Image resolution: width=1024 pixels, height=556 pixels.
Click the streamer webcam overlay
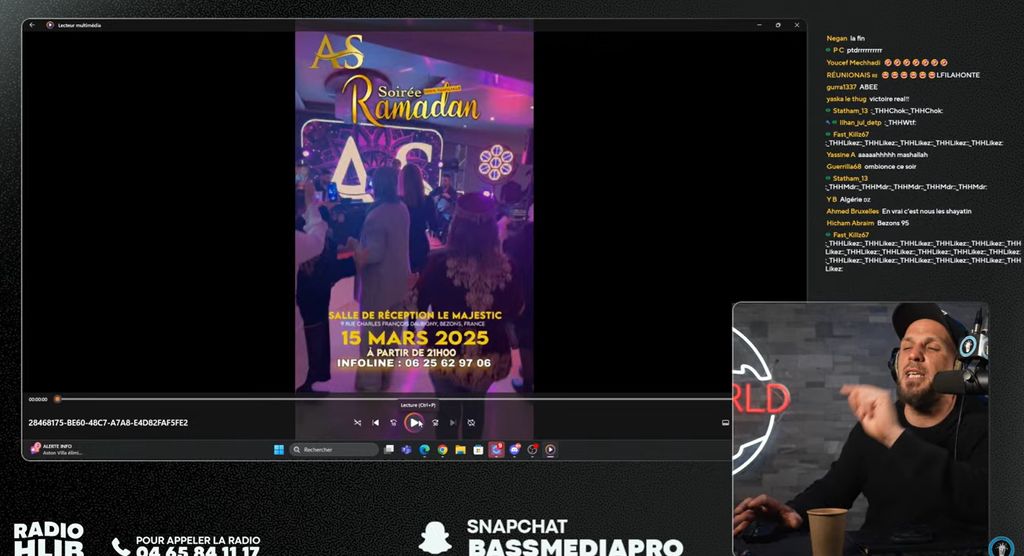tap(860, 429)
